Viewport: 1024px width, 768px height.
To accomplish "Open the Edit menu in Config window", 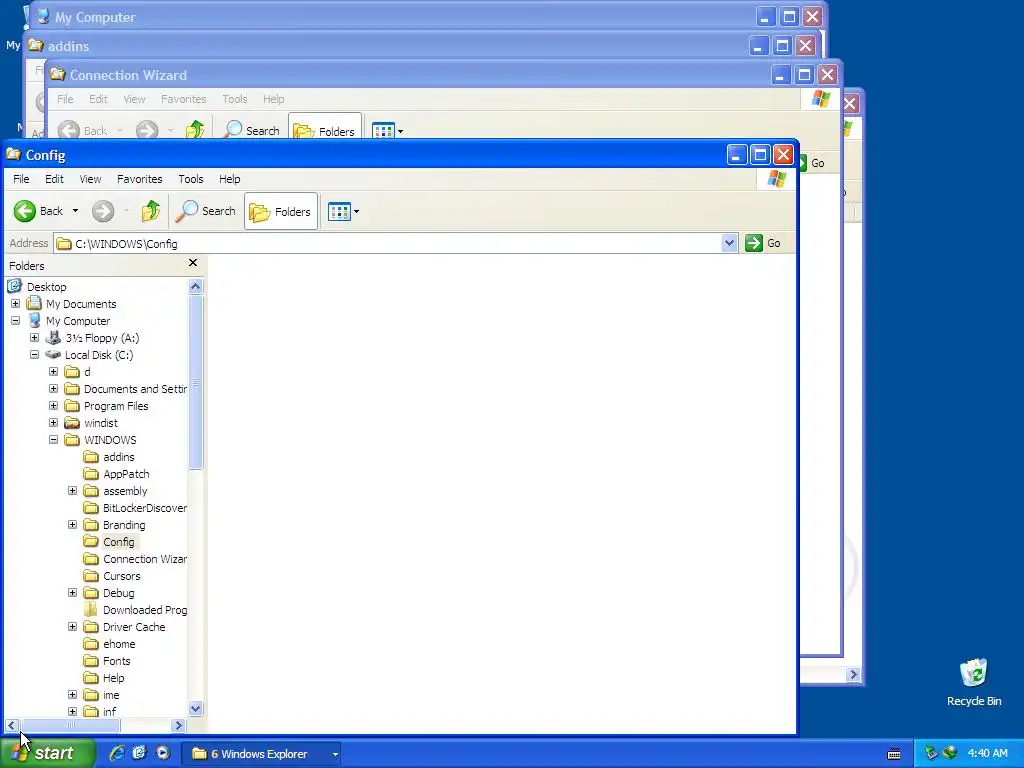I will [x=54, y=179].
